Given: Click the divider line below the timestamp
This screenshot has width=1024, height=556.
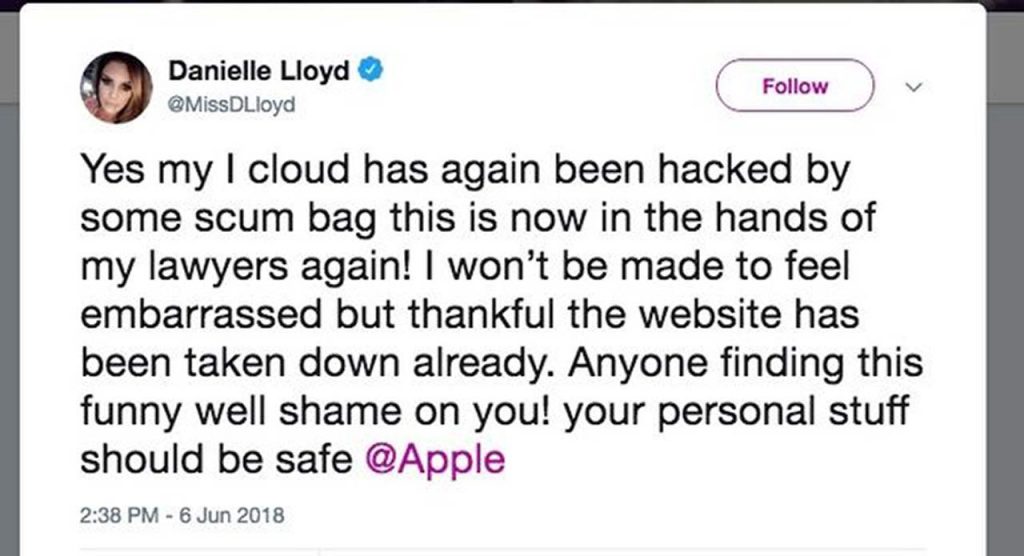Looking at the screenshot, I should click(500, 548).
